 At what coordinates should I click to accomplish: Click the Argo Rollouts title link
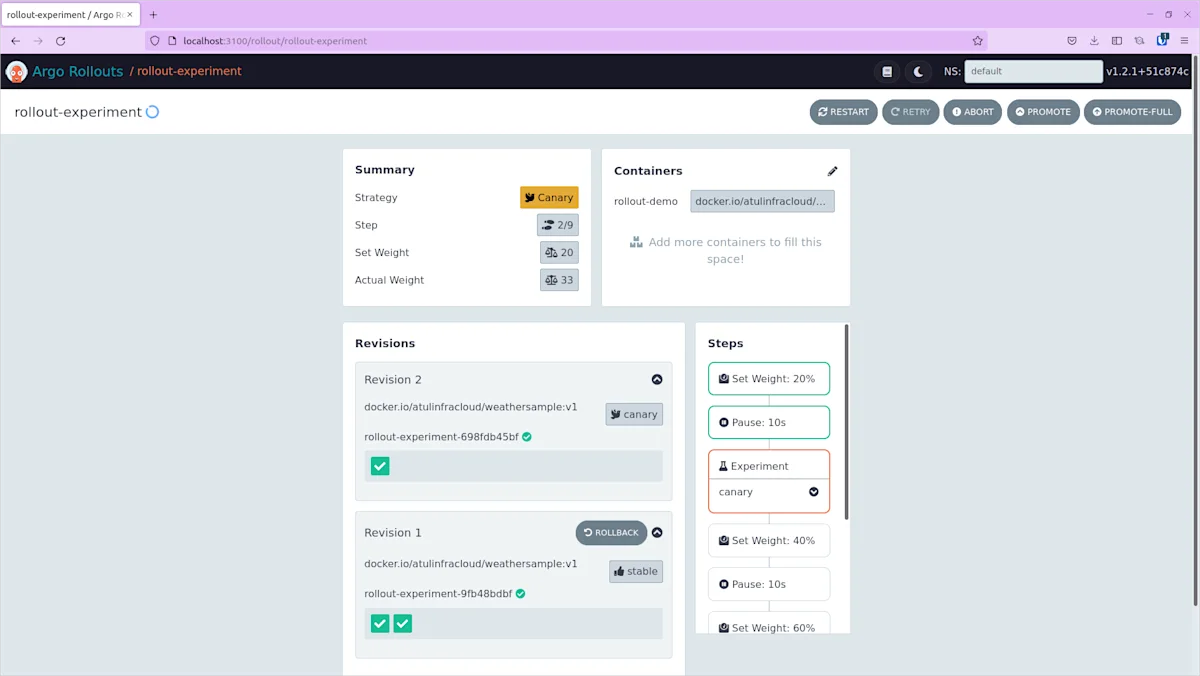coord(77,71)
